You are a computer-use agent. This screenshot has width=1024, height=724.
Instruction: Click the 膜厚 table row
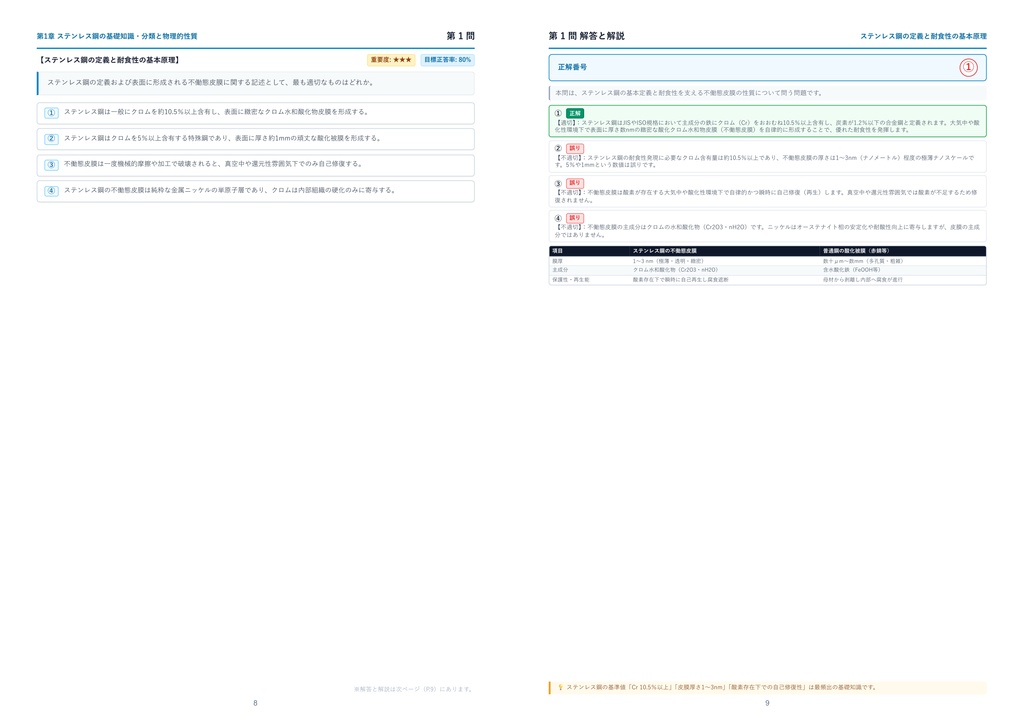(767, 260)
